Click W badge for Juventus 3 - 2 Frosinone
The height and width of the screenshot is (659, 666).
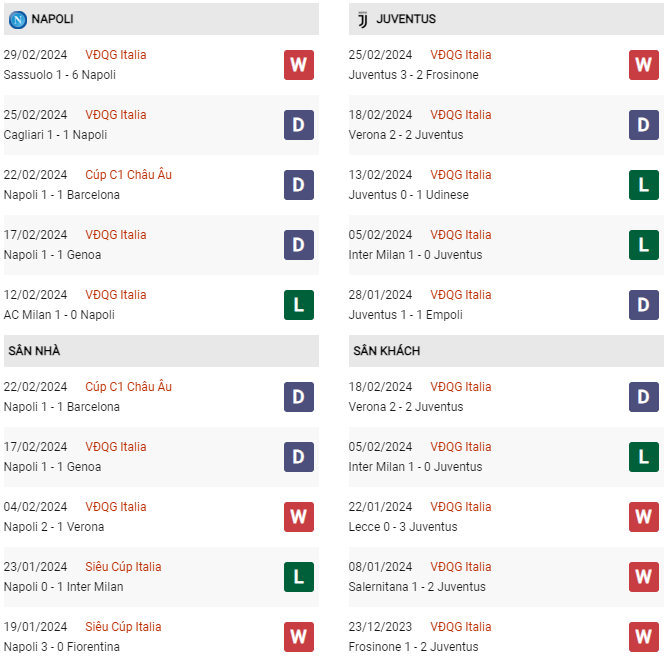click(644, 65)
